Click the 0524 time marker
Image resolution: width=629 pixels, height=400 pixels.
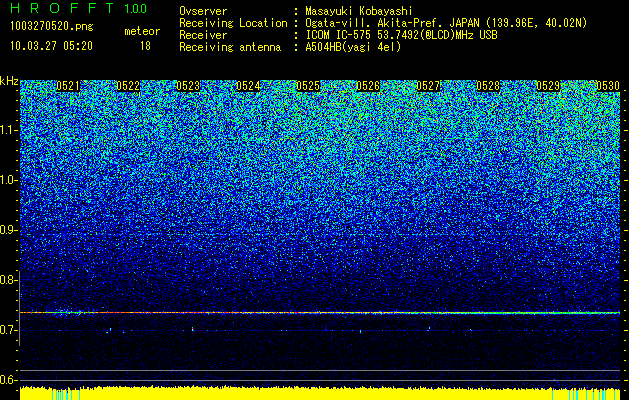tap(248, 86)
